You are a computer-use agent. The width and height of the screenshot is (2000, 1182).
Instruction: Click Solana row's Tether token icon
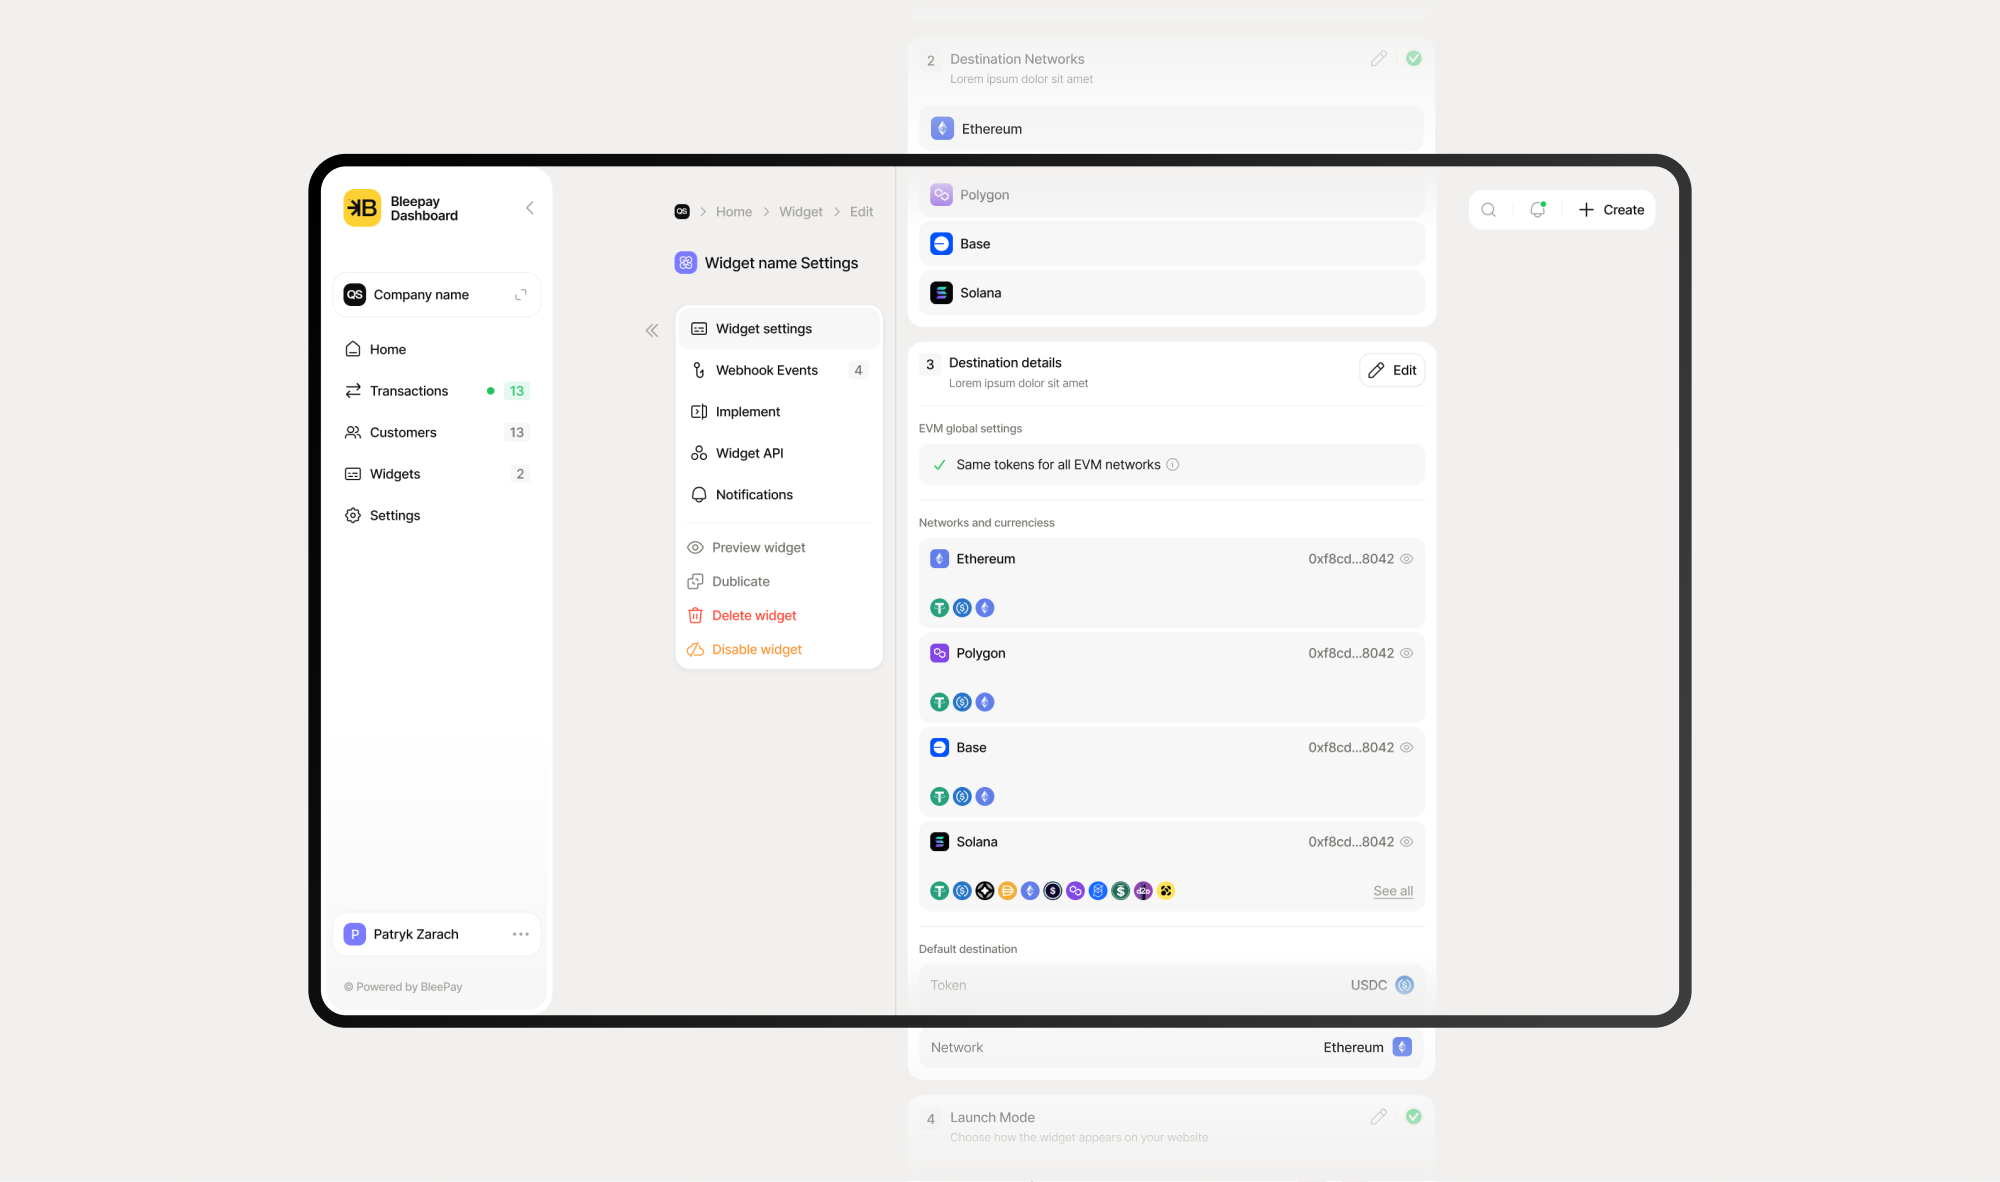tap(939, 891)
